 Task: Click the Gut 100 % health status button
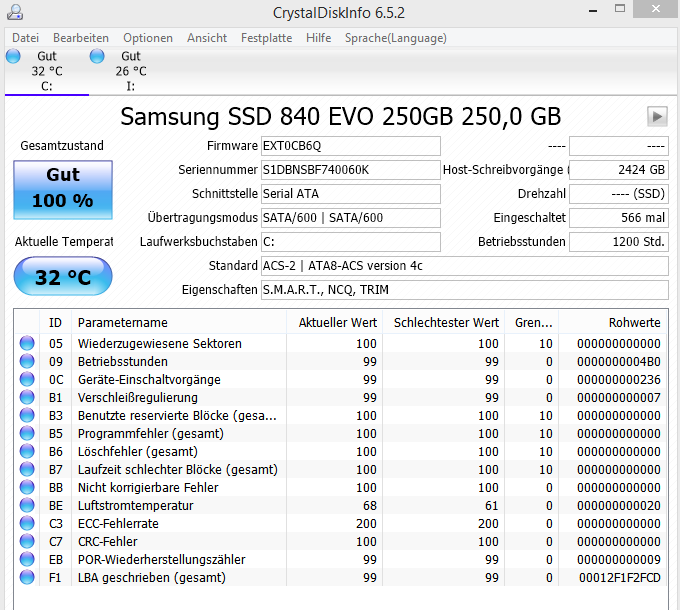click(63, 189)
